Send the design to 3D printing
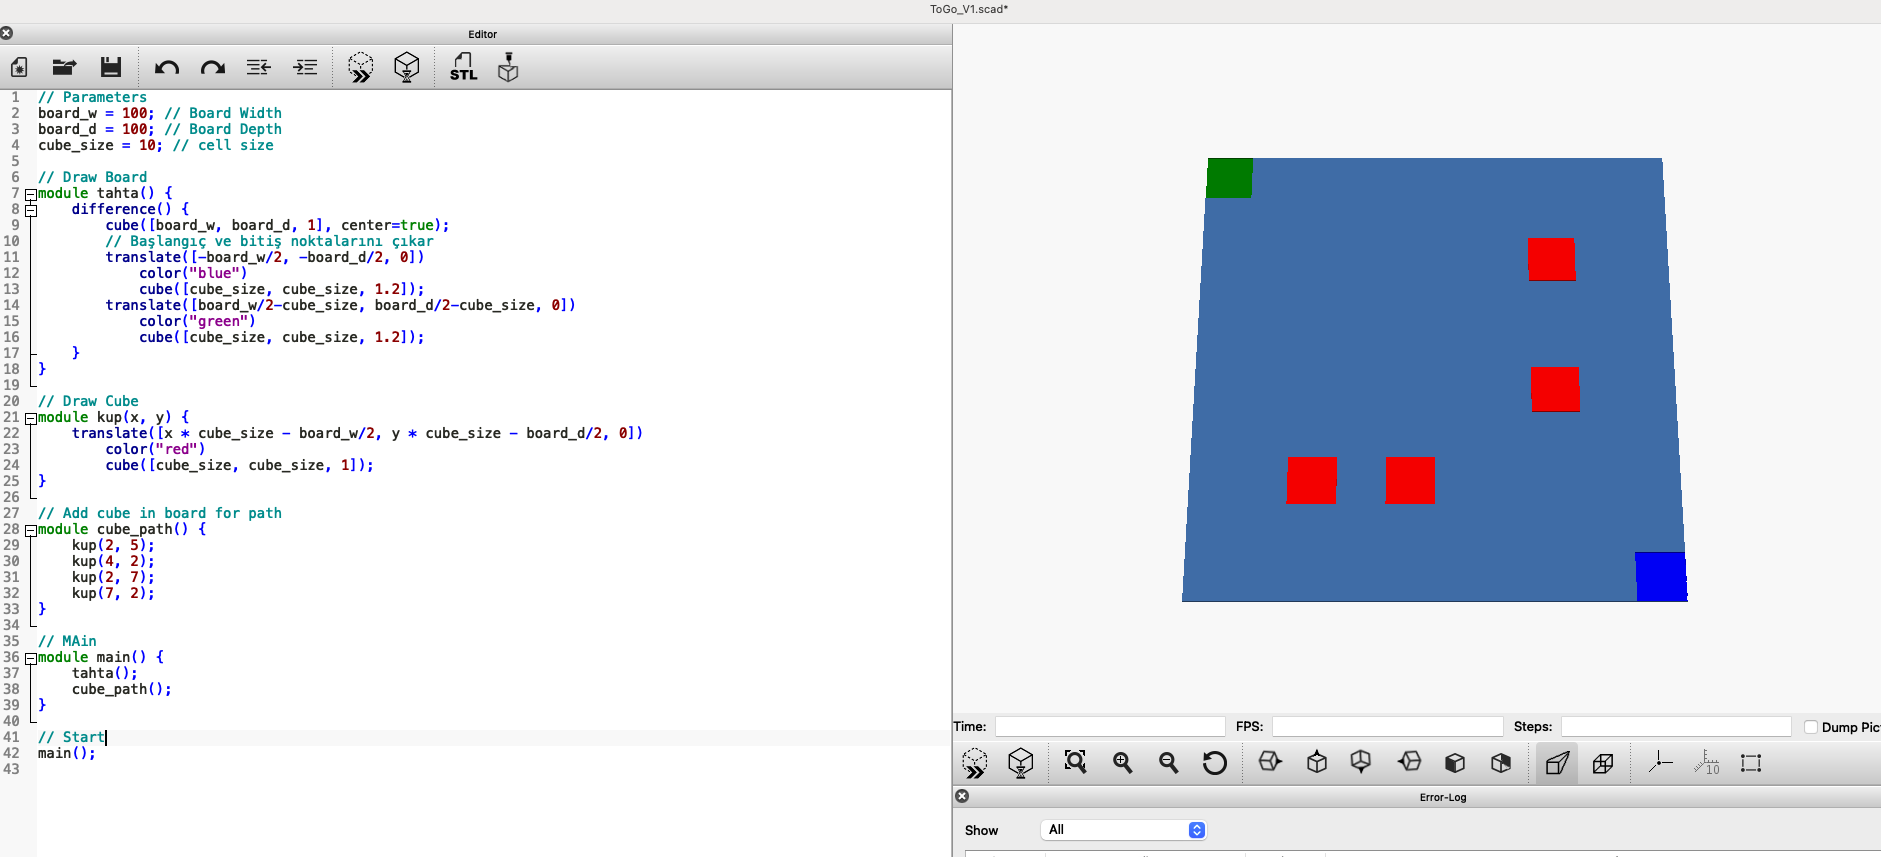This screenshot has width=1881, height=857. (x=508, y=67)
